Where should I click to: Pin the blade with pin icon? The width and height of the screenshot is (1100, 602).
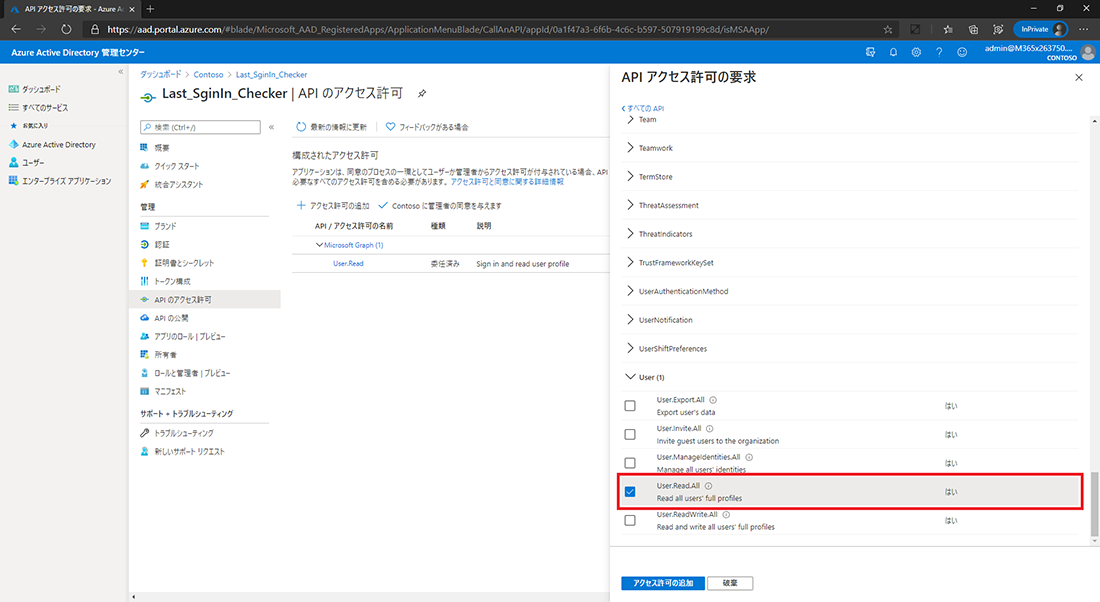tap(422, 93)
